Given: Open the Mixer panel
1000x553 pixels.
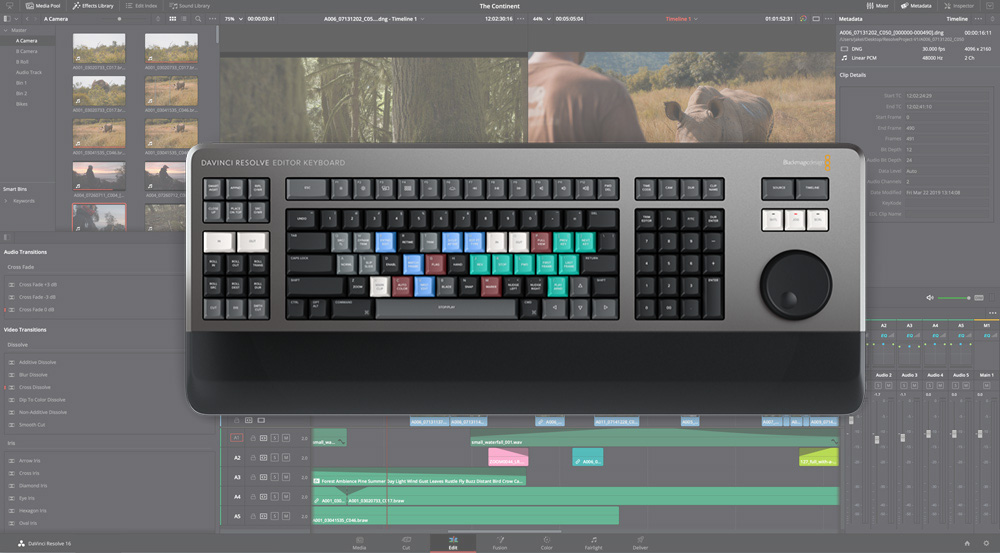Looking at the screenshot, I should pos(878,6).
